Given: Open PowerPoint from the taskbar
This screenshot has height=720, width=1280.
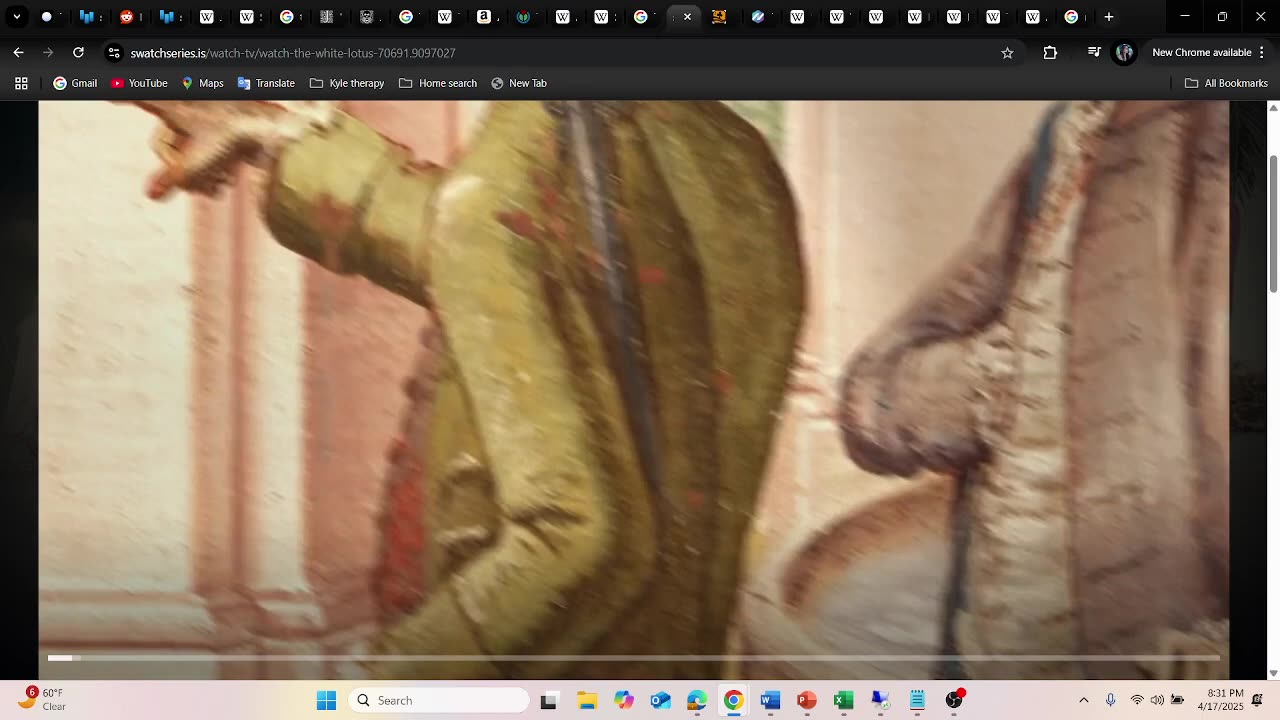Looking at the screenshot, I should click(x=807, y=700).
